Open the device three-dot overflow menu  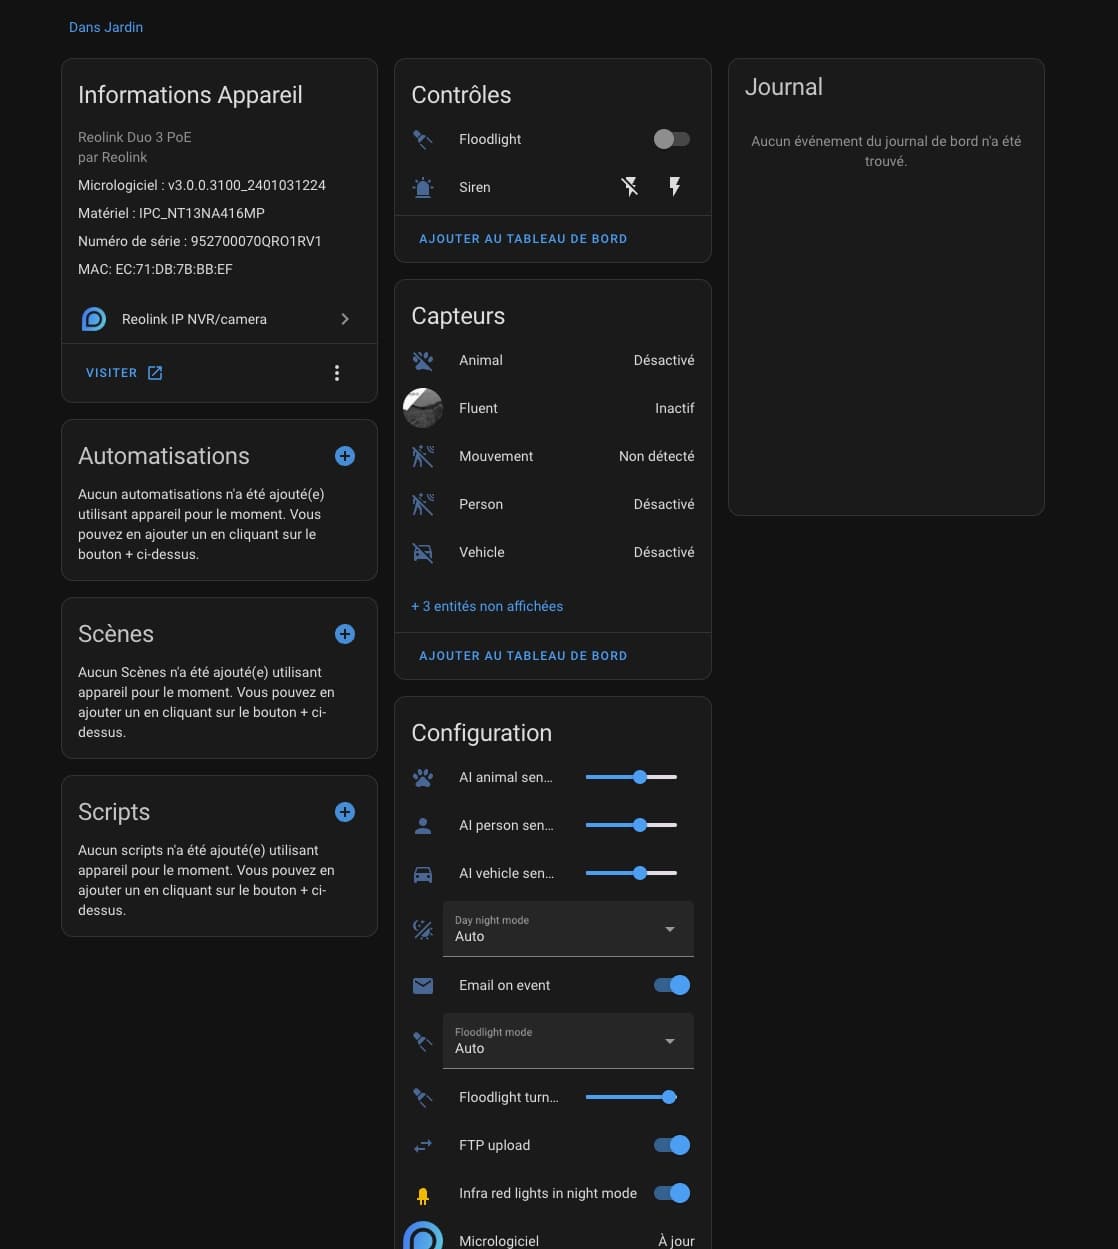pos(337,373)
